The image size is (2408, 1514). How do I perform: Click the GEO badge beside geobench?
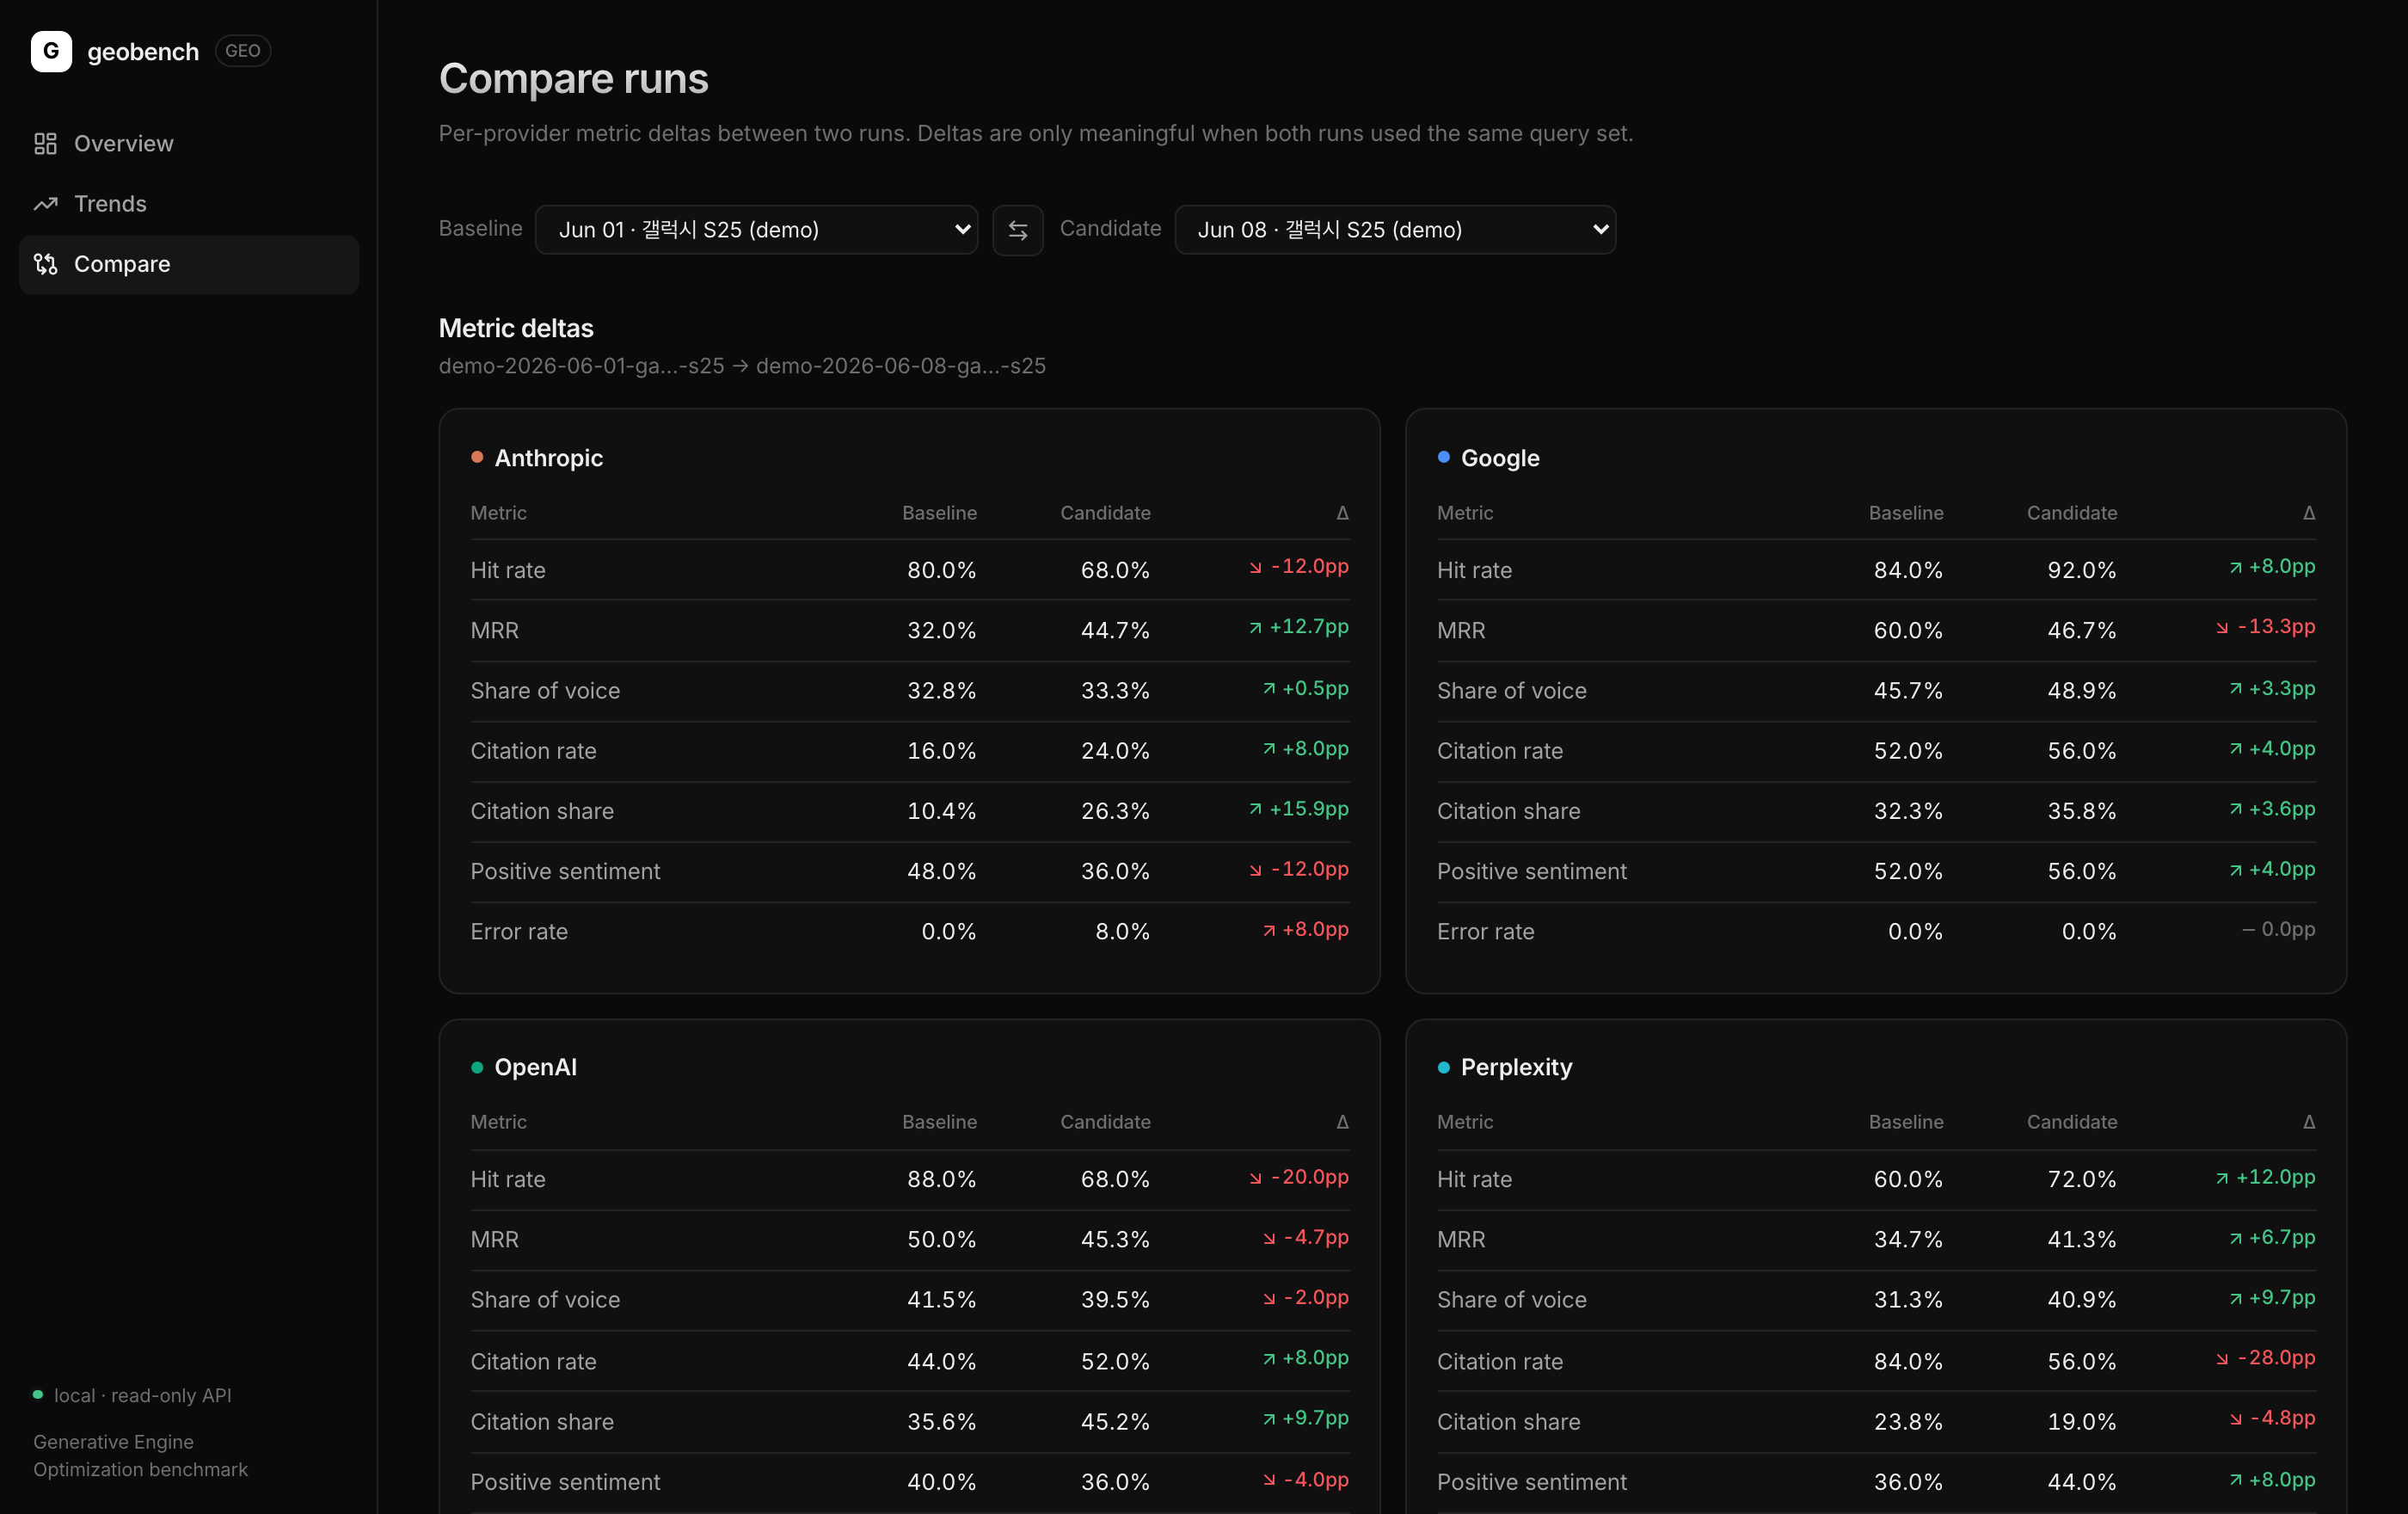[x=242, y=51]
